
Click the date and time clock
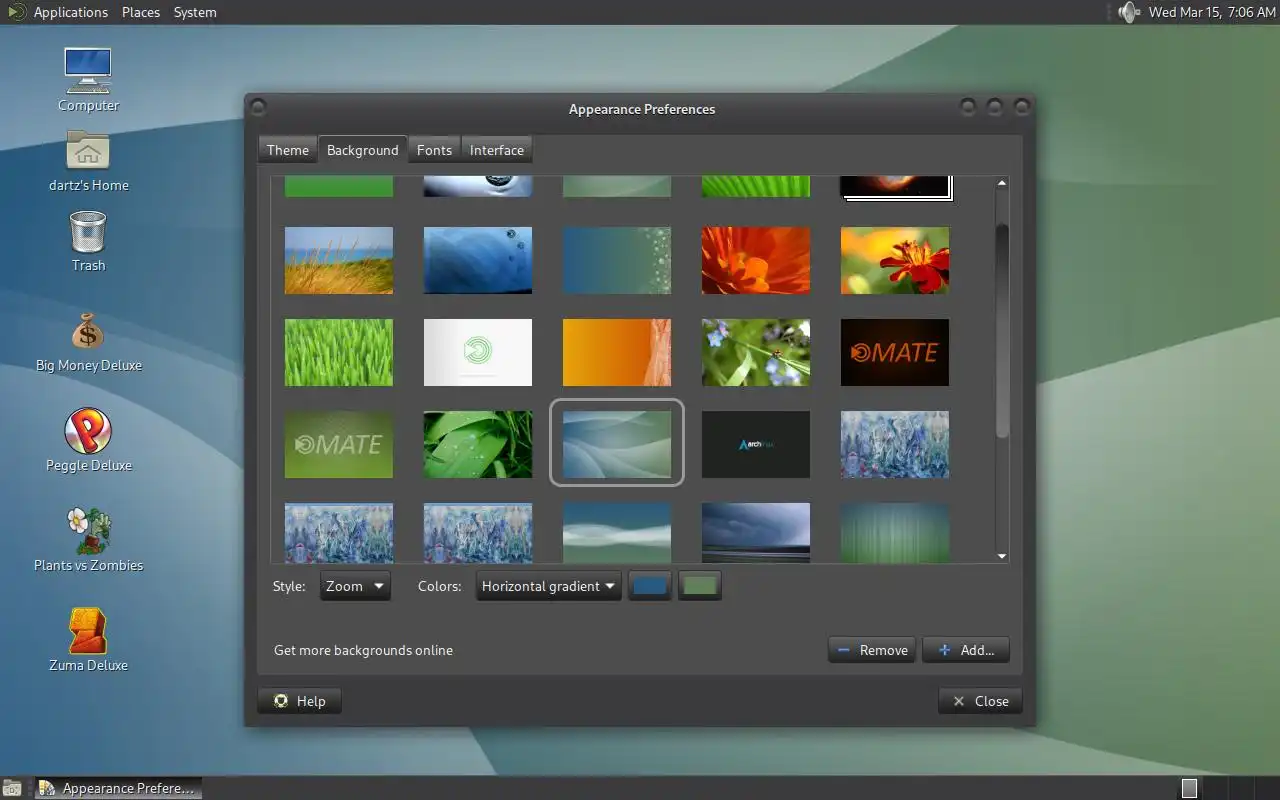(1210, 12)
